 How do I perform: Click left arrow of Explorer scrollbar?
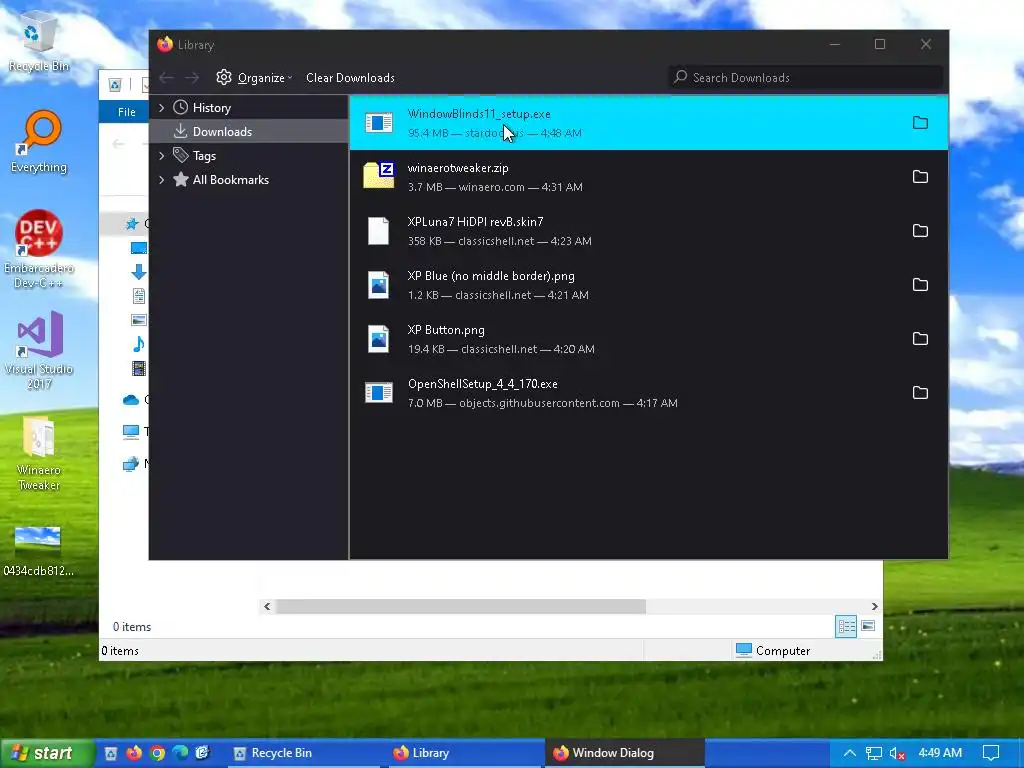pyautogui.click(x=267, y=607)
